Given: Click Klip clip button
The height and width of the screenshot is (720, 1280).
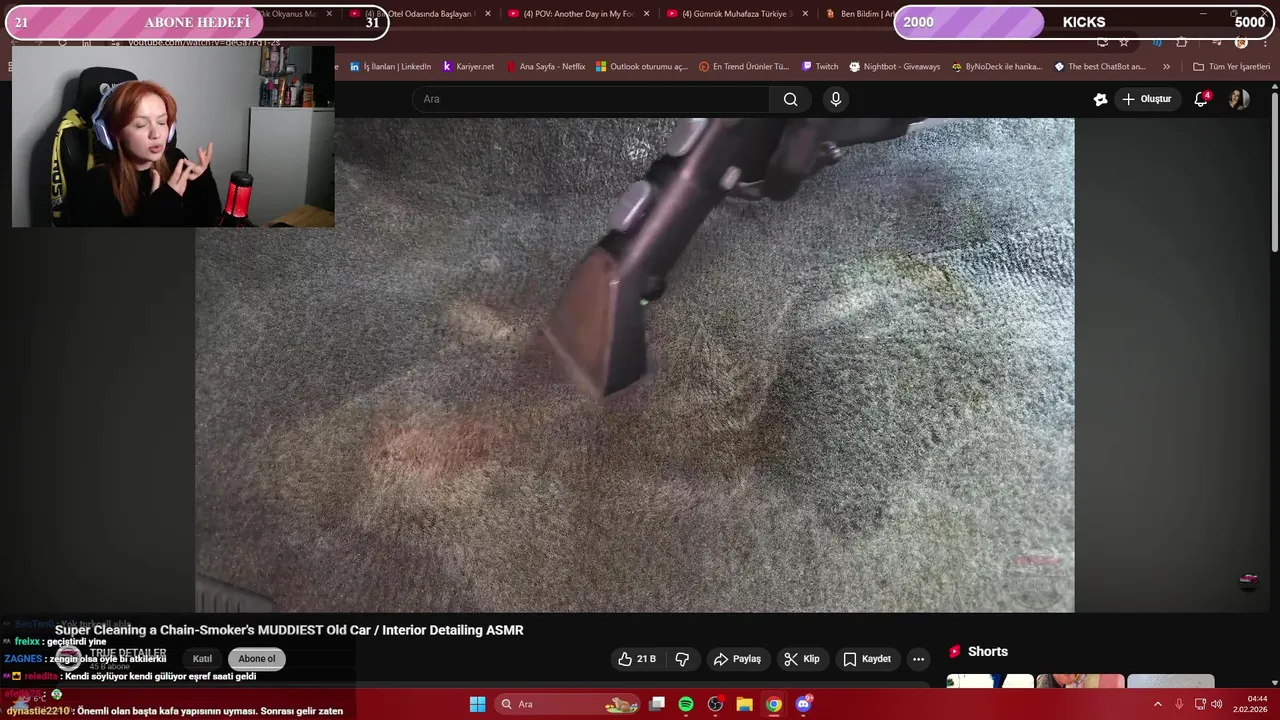Looking at the screenshot, I should (802, 659).
